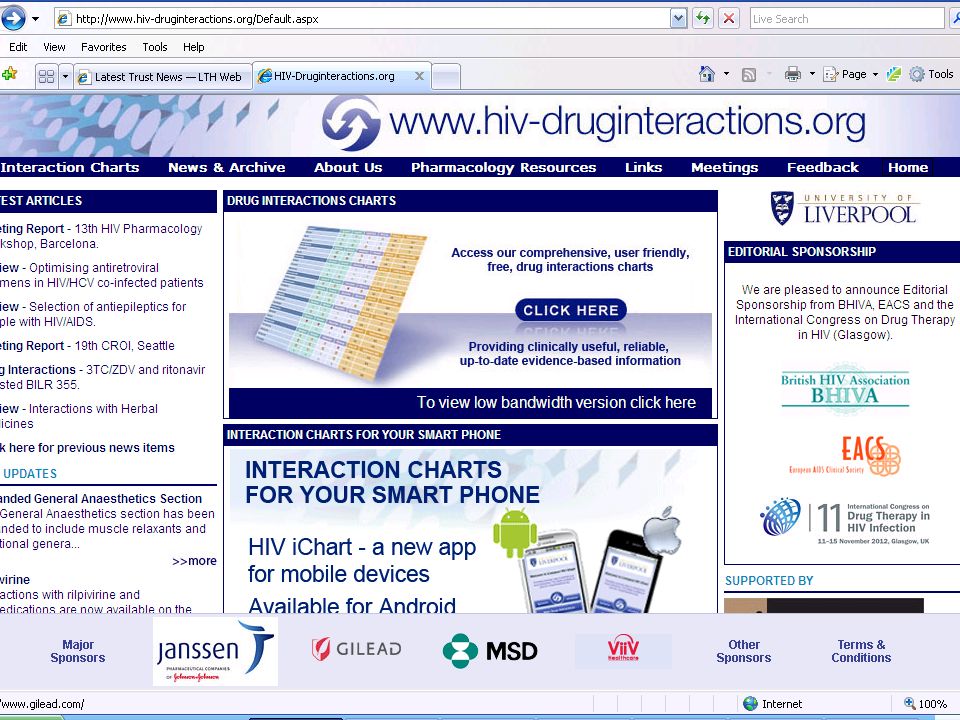Open the Tools gear toolbar button
This screenshot has height=720, width=960.
click(932, 74)
